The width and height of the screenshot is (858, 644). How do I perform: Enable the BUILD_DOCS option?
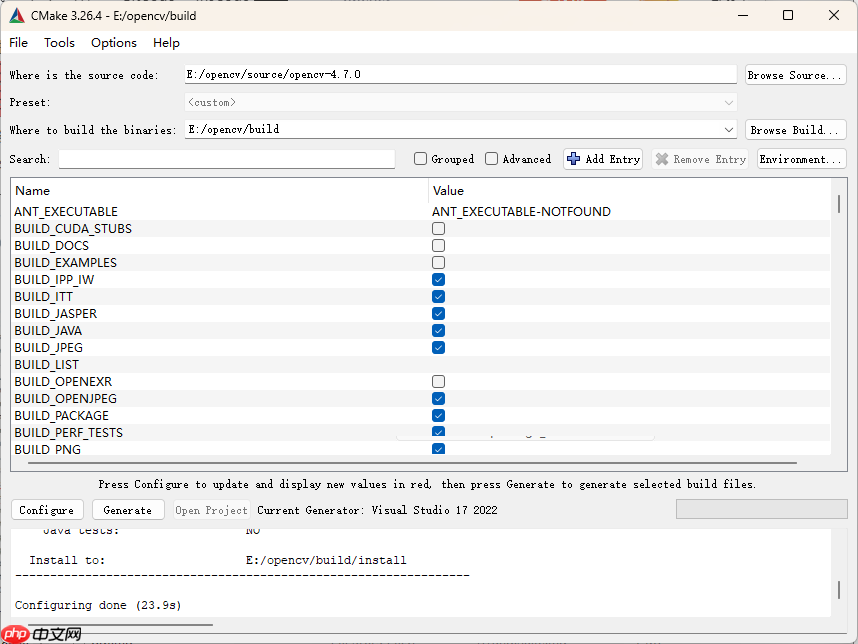[x=438, y=245]
